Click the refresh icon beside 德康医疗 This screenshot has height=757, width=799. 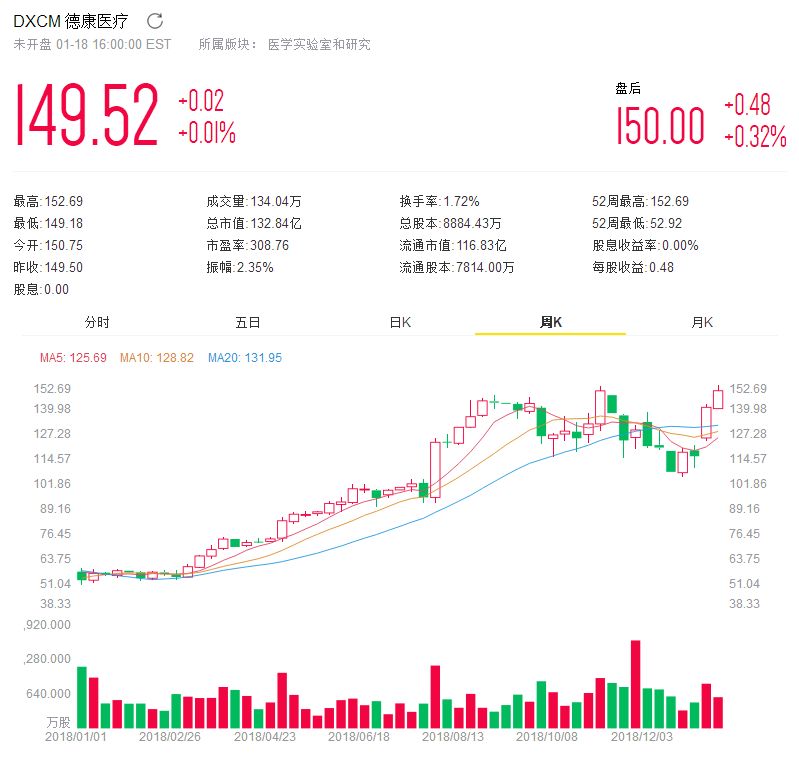click(x=154, y=21)
